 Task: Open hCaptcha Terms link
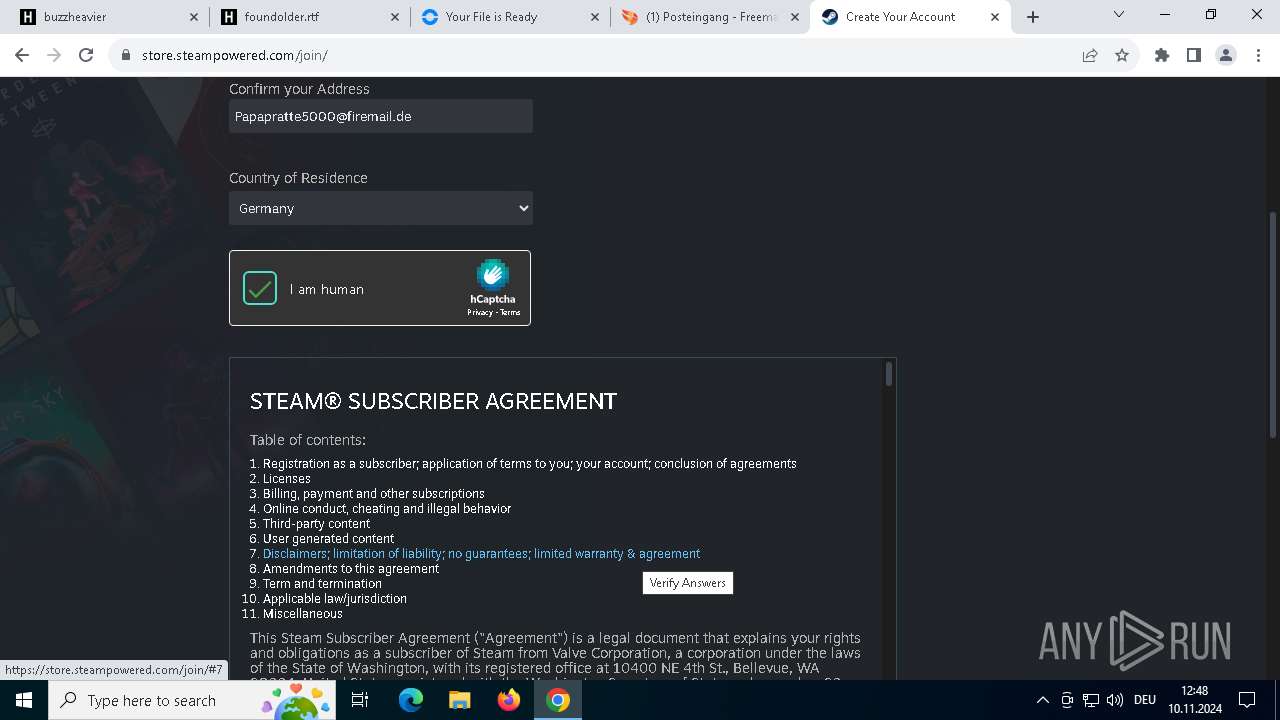510,312
